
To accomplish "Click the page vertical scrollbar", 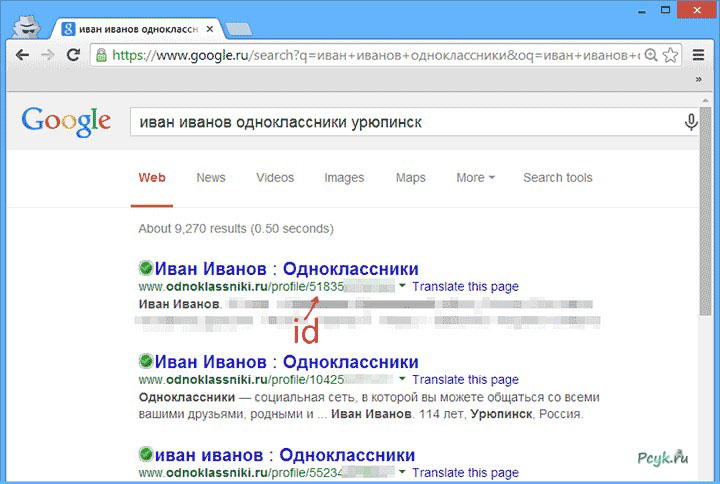I will [x=706, y=250].
